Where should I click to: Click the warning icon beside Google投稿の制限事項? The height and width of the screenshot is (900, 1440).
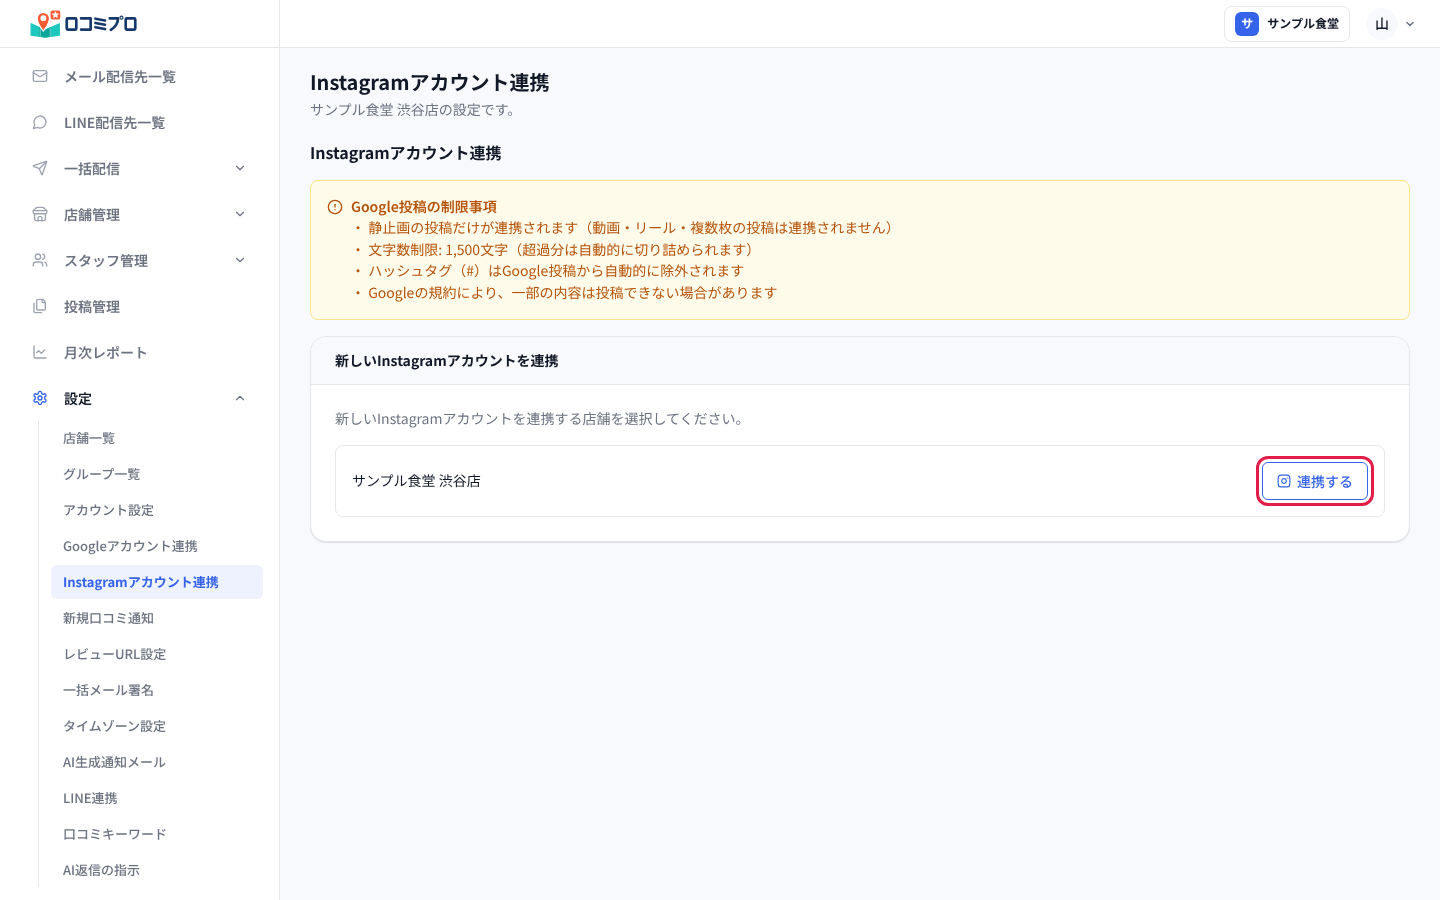coord(335,207)
